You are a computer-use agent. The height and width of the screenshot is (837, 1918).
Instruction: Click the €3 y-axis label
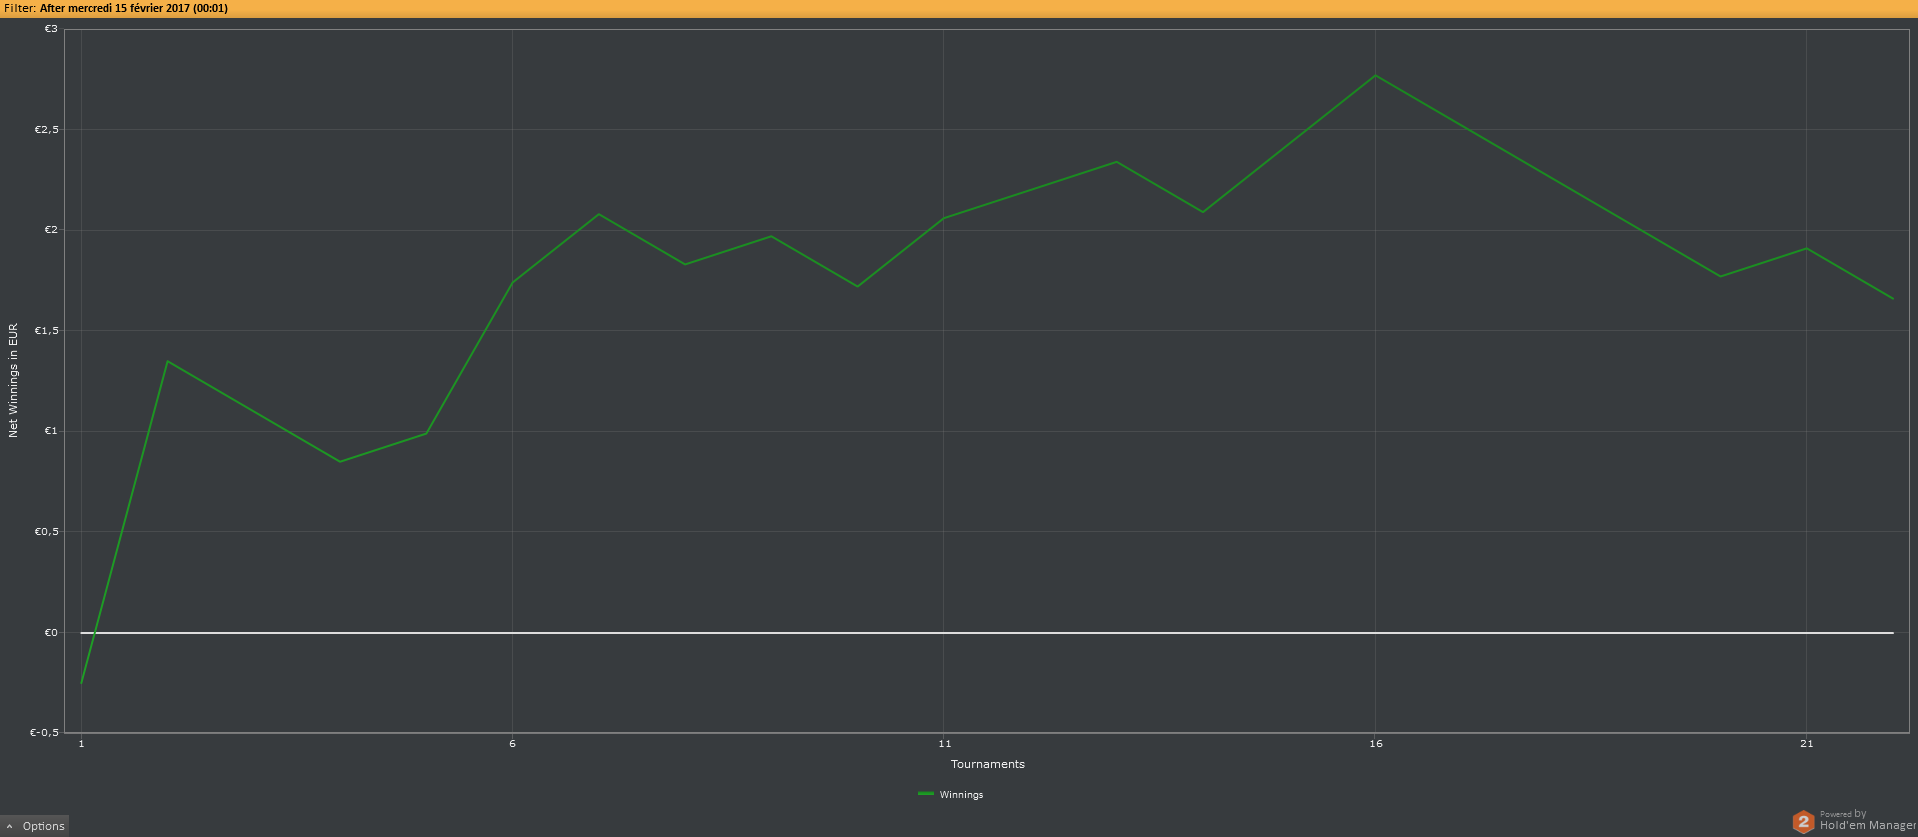click(x=51, y=29)
